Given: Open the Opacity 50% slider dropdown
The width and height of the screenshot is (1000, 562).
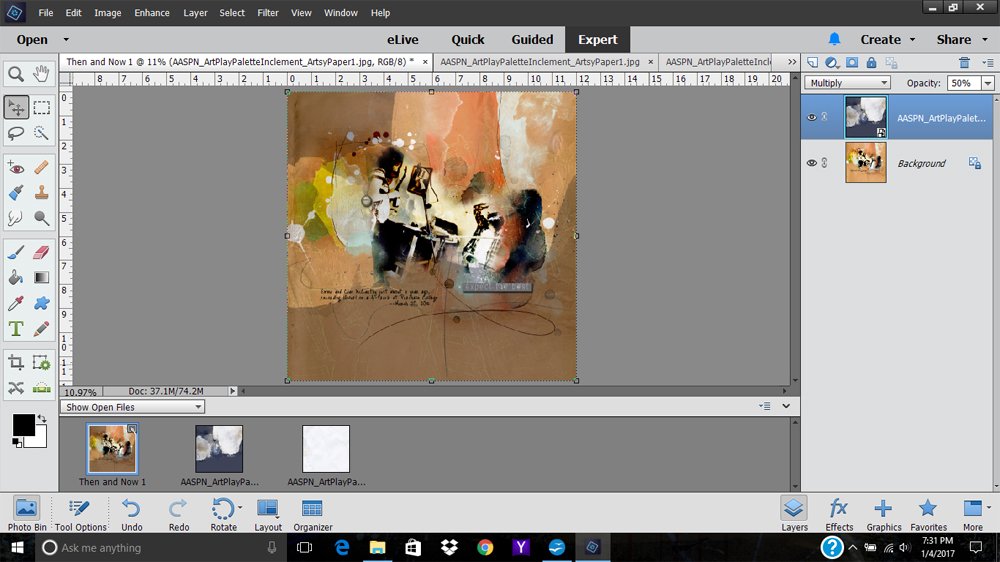Looking at the screenshot, I should click(x=988, y=83).
